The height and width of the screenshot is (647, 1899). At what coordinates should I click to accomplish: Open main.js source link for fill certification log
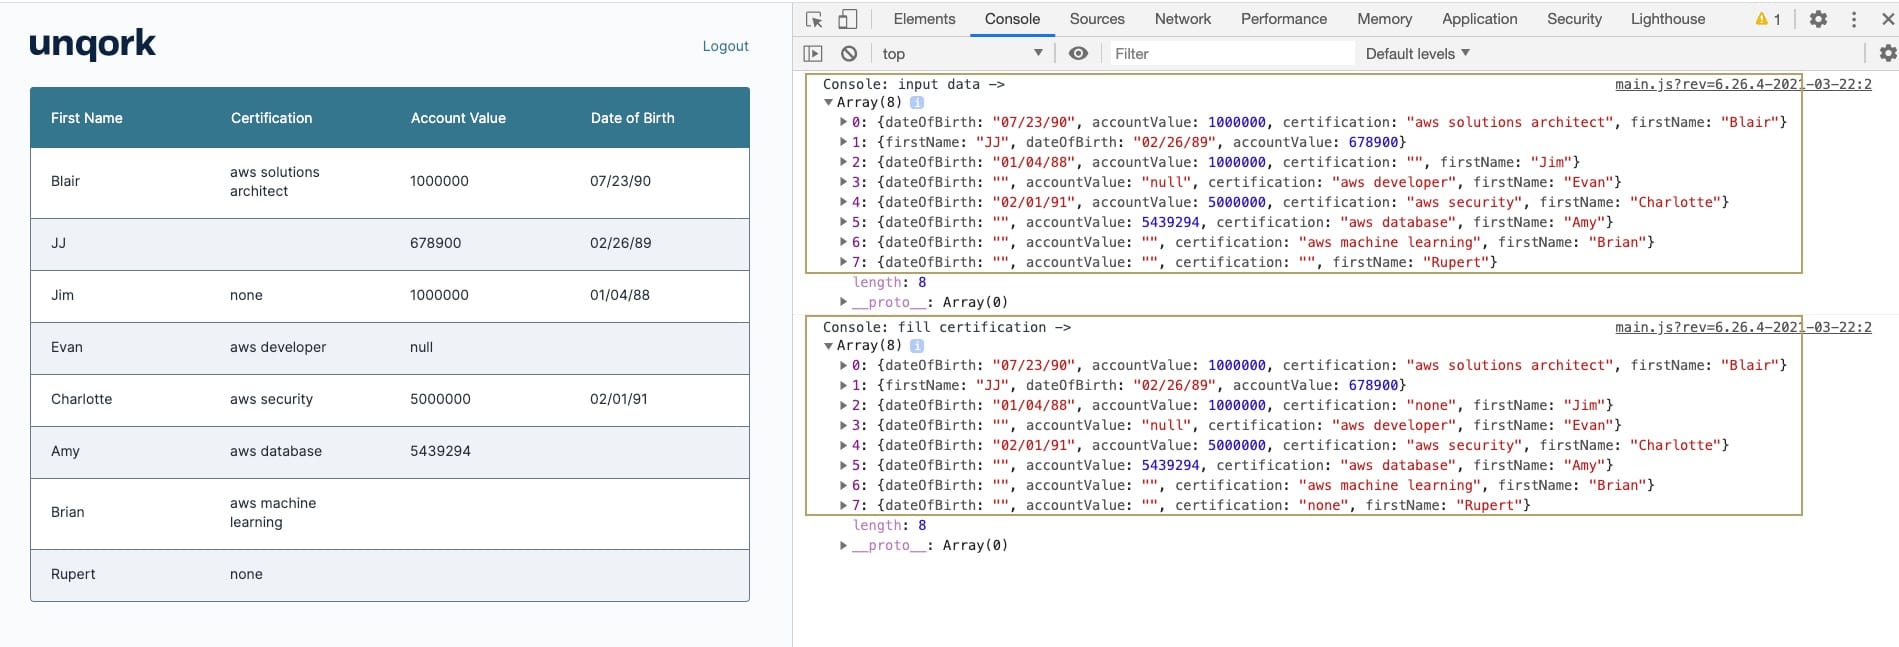1743,327
